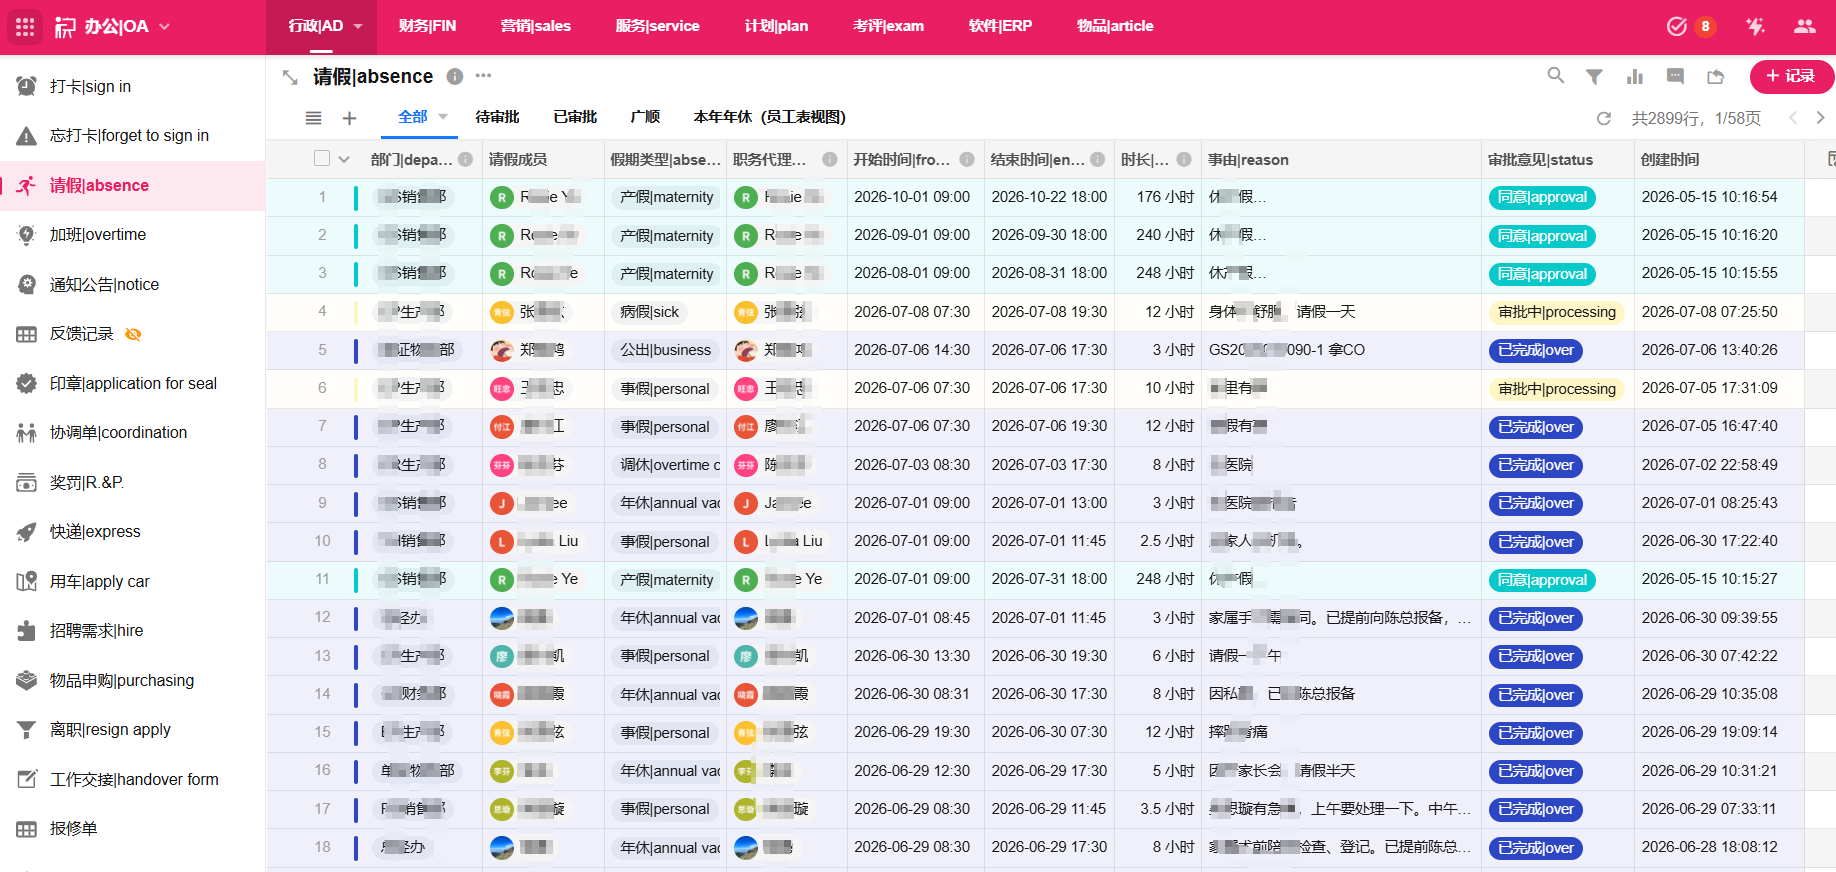Switch to the 已审批 view tab
This screenshot has width=1836, height=872.
pos(575,117)
